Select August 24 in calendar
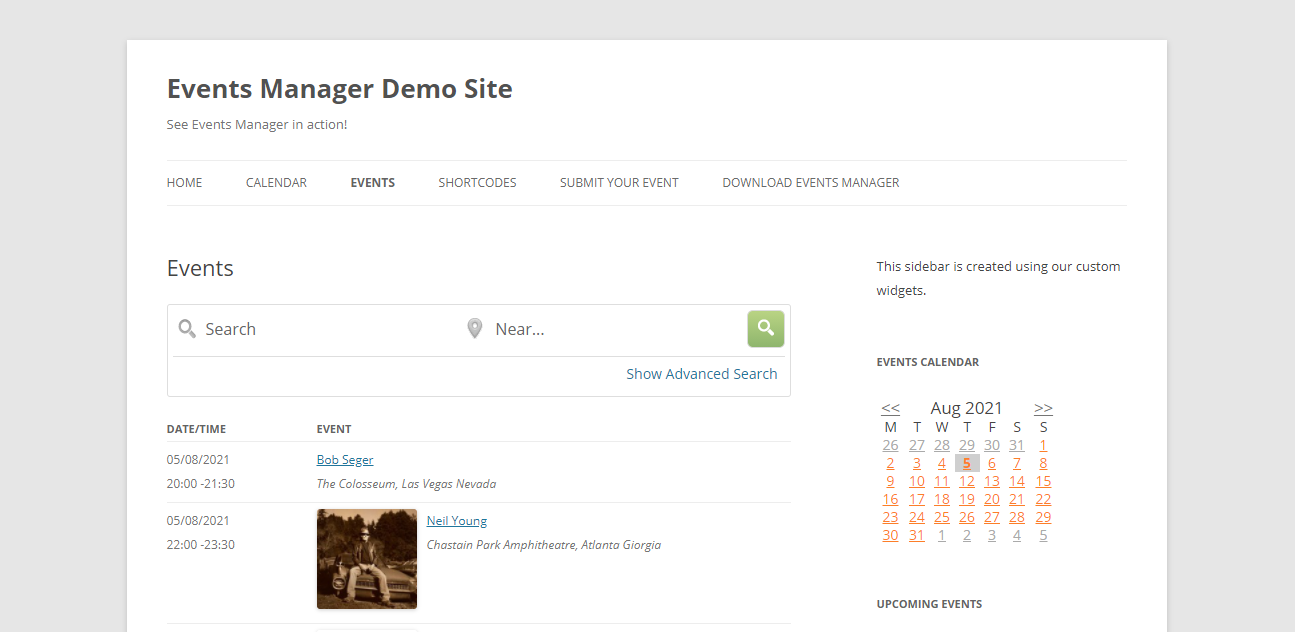This screenshot has height=632, width=1295. [x=917, y=517]
